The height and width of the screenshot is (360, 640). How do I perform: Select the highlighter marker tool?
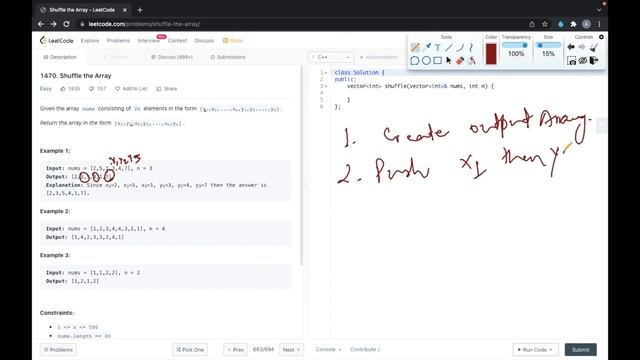pyautogui.click(x=427, y=48)
